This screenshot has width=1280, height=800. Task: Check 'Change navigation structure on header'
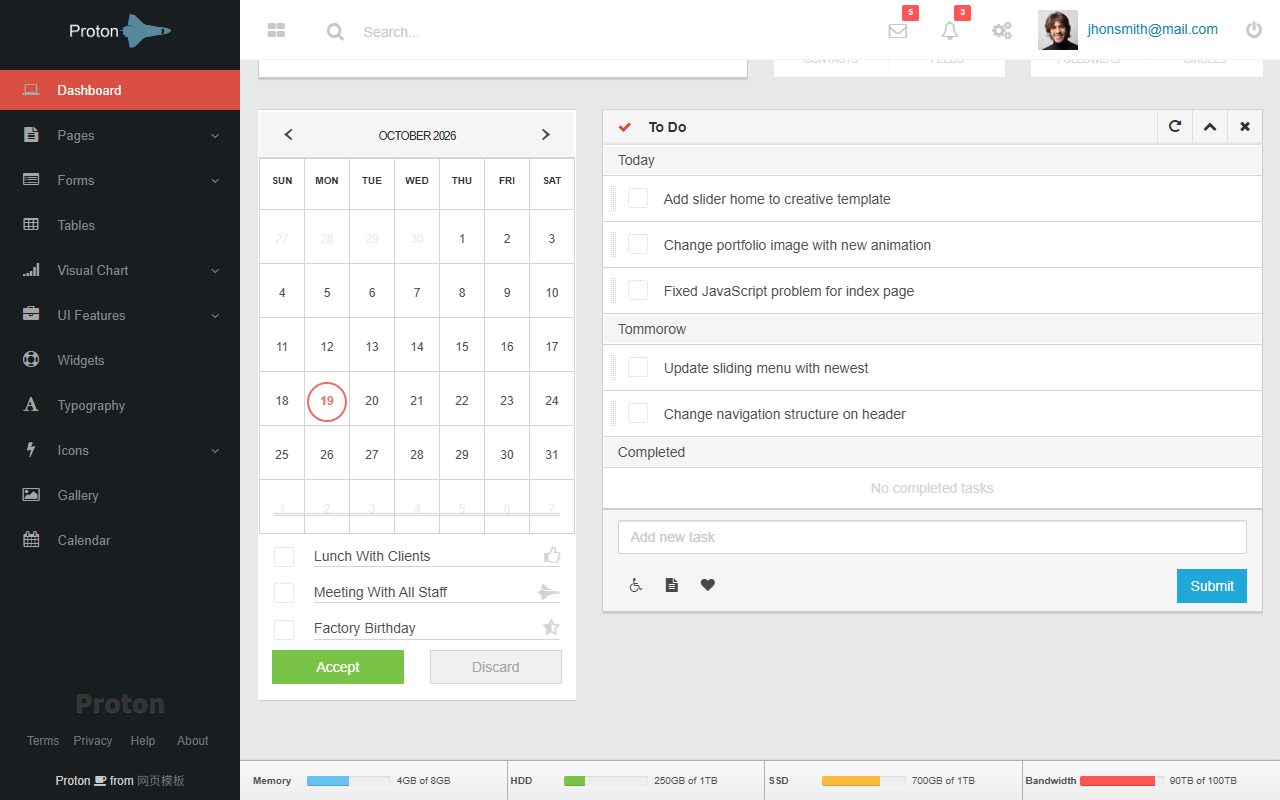click(638, 413)
